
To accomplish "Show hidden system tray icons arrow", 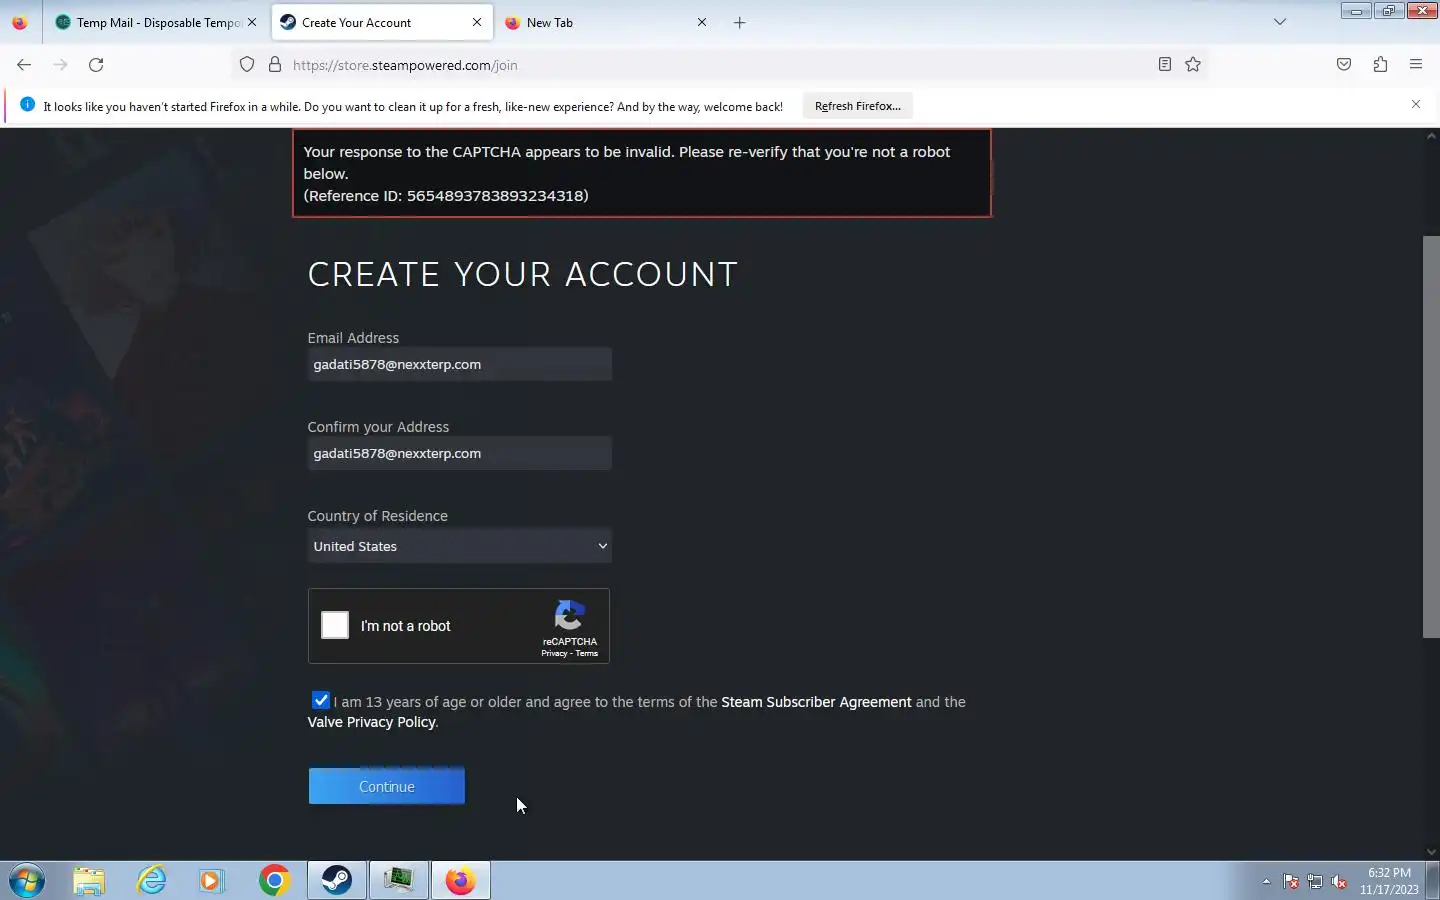I will (x=1266, y=882).
